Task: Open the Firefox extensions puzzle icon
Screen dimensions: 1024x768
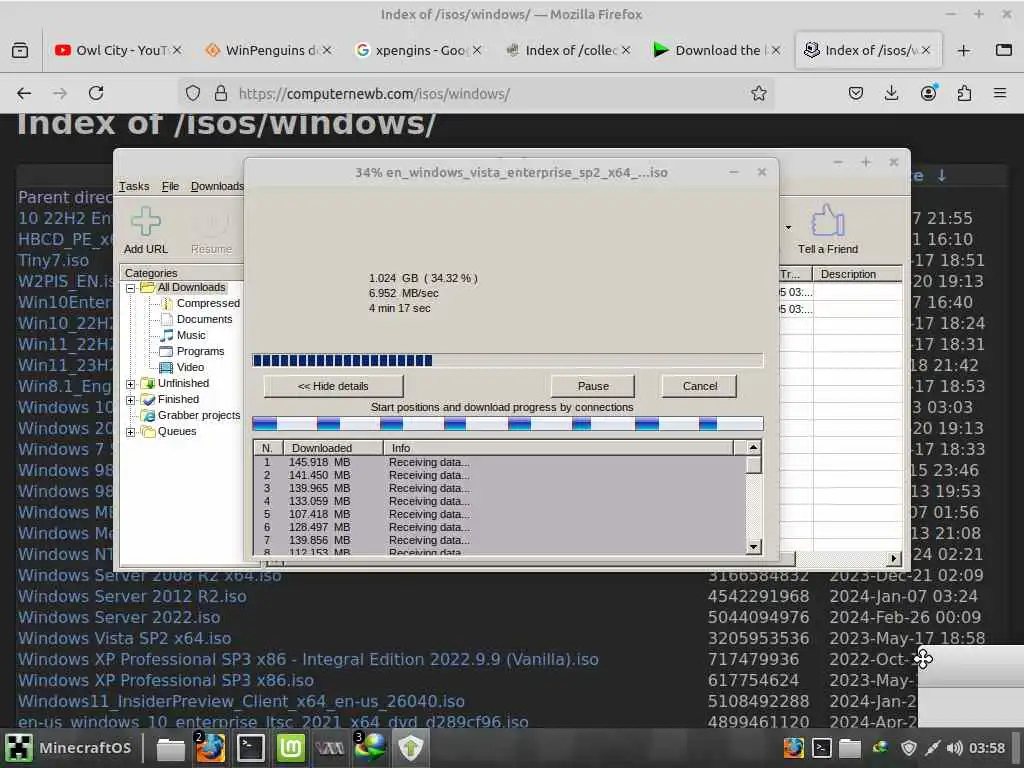Action: (964, 93)
